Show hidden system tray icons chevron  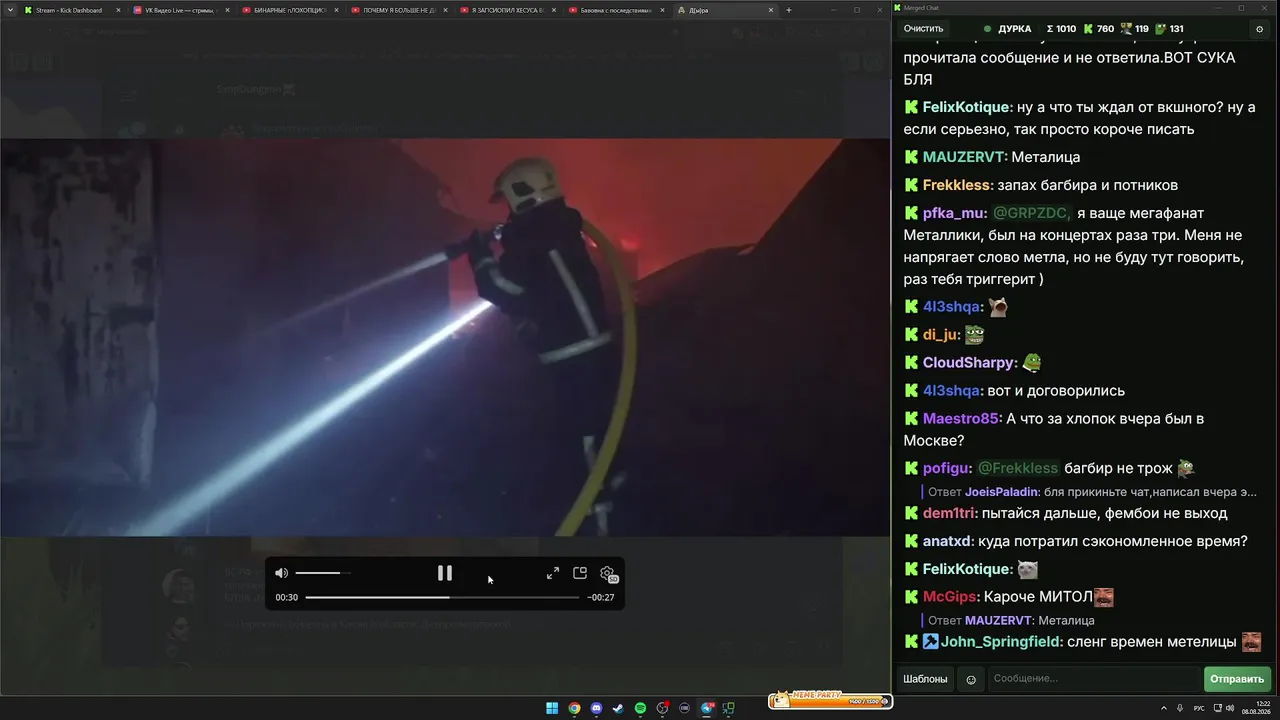(x=1164, y=708)
